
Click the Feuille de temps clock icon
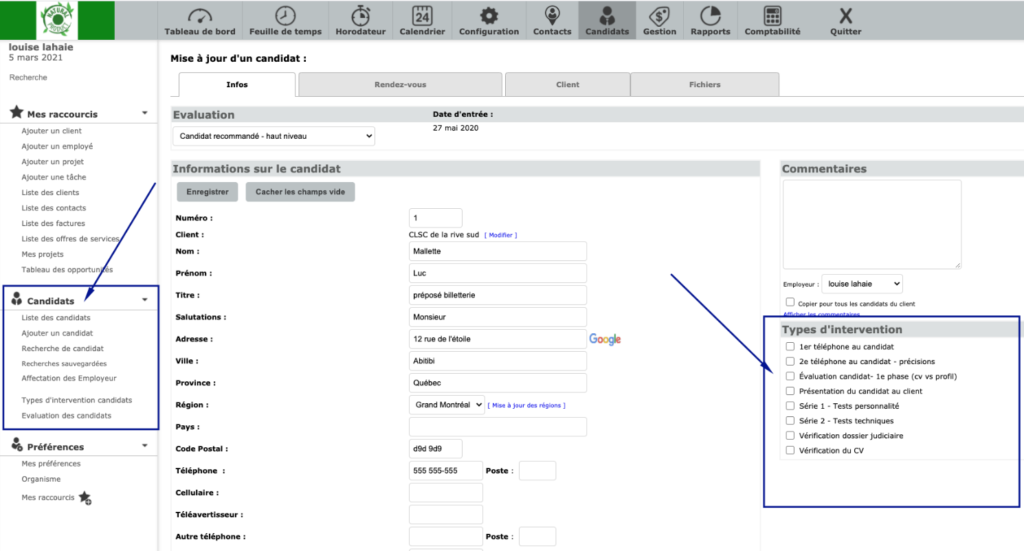(285, 16)
